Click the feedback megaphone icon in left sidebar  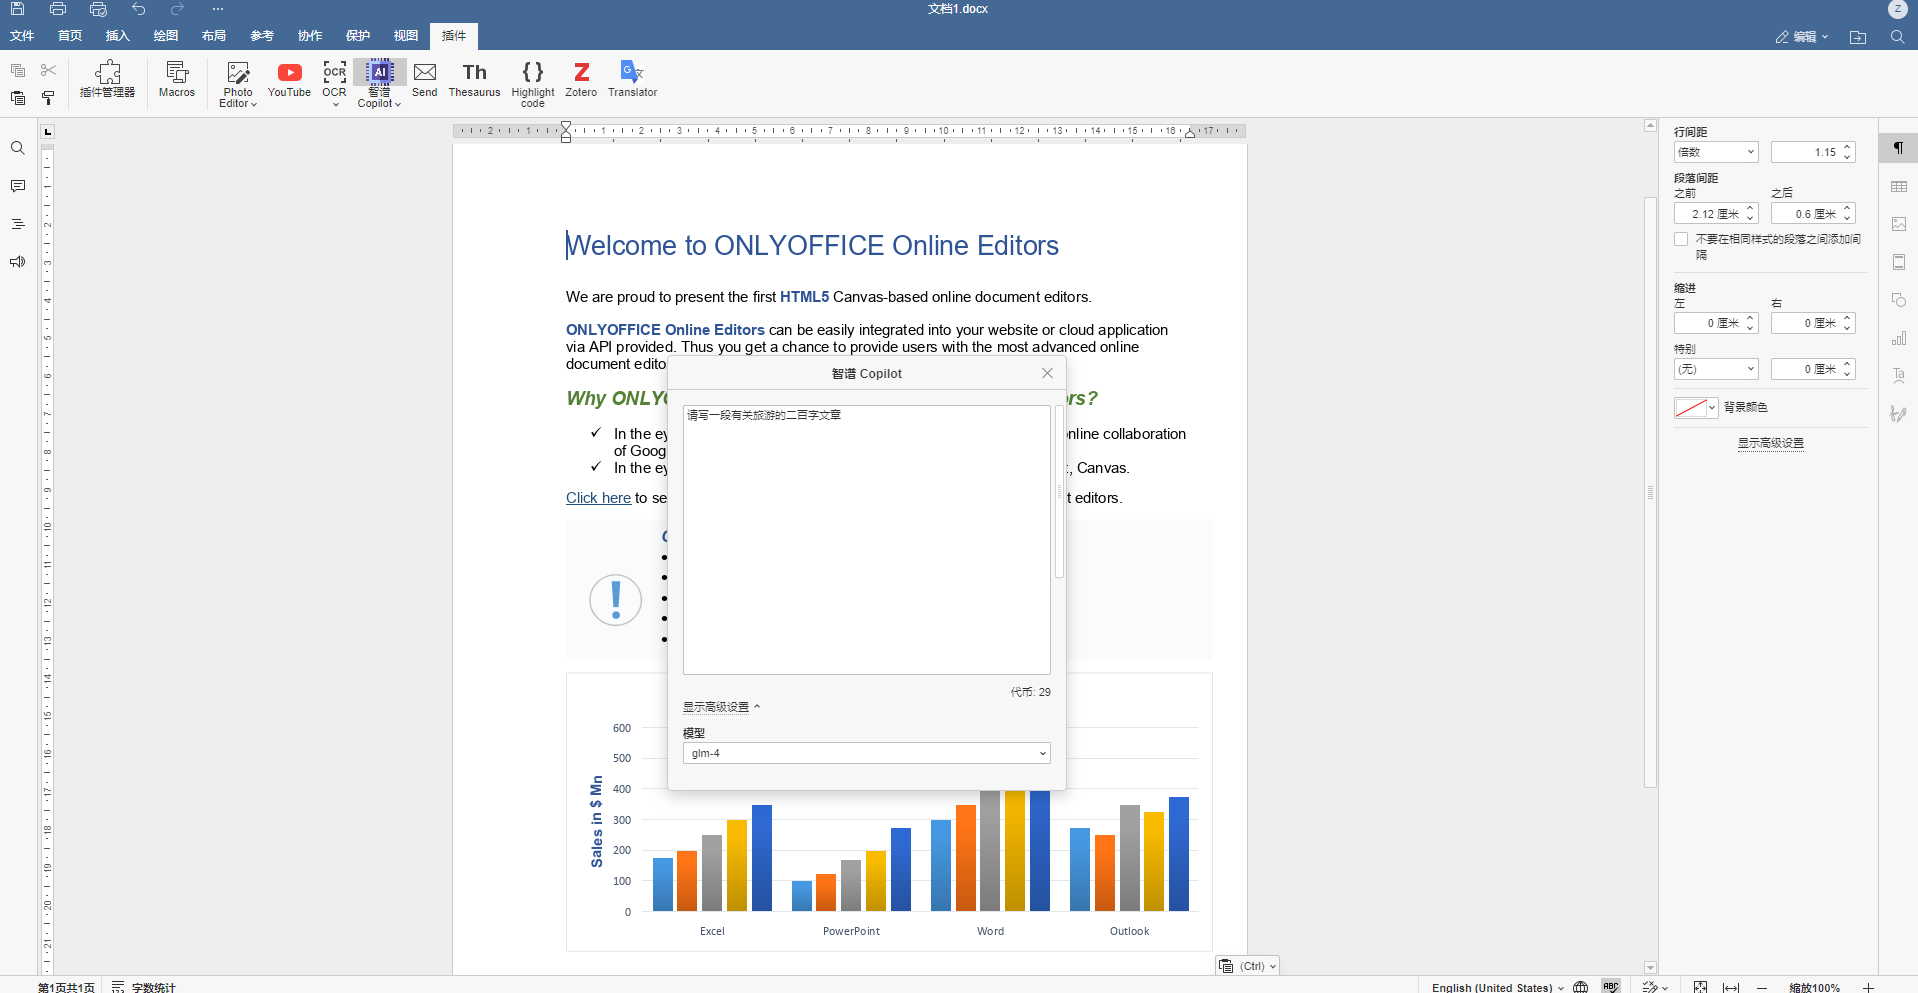coord(18,262)
